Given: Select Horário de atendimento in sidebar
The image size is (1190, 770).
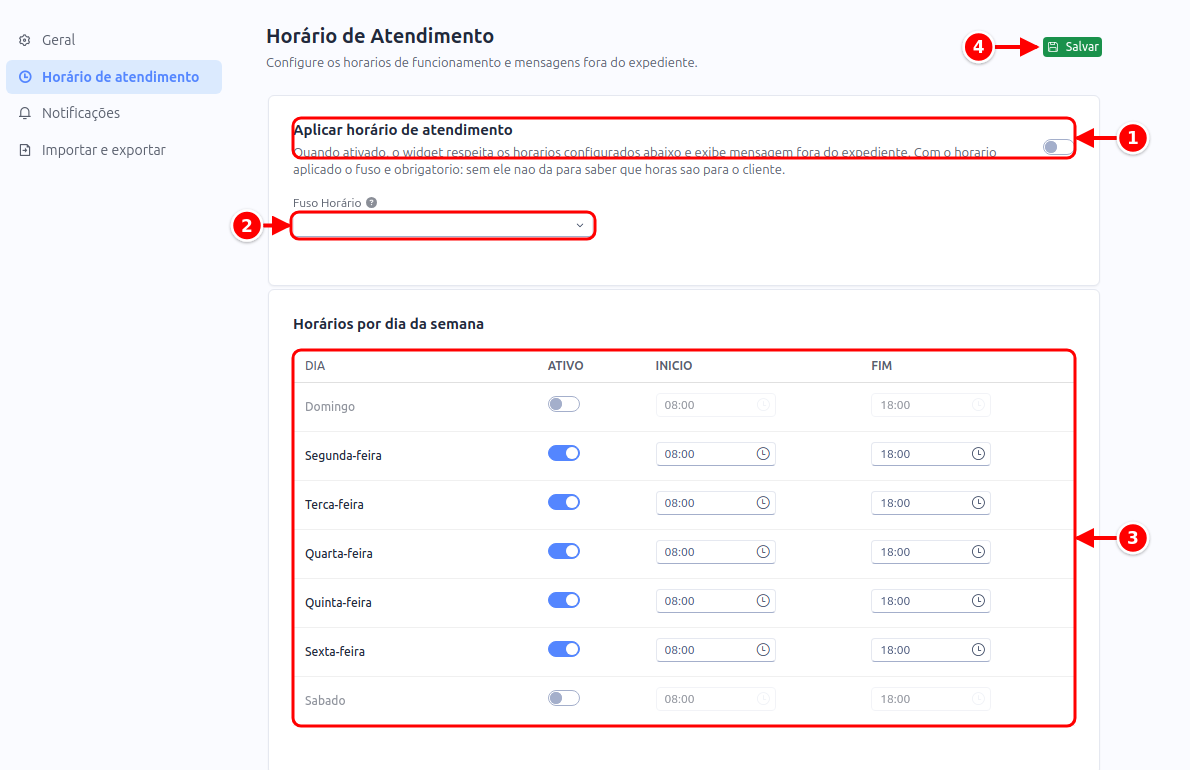Looking at the screenshot, I should [x=114, y=77].
